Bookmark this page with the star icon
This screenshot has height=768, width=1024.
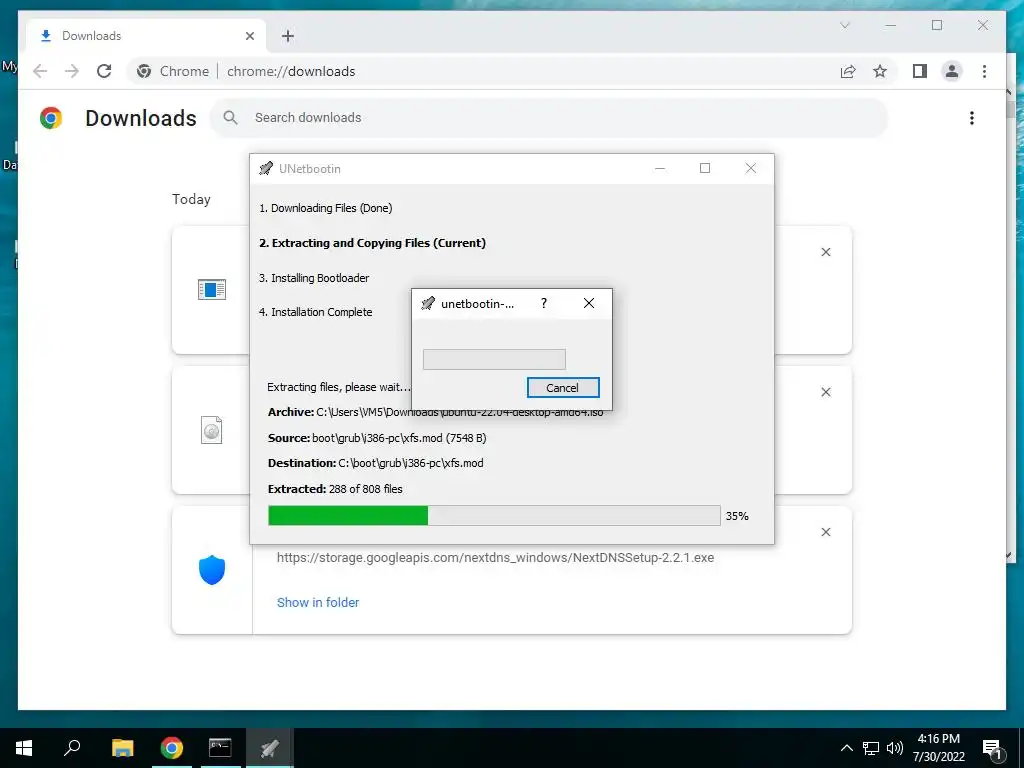click(x=880, y=71)
